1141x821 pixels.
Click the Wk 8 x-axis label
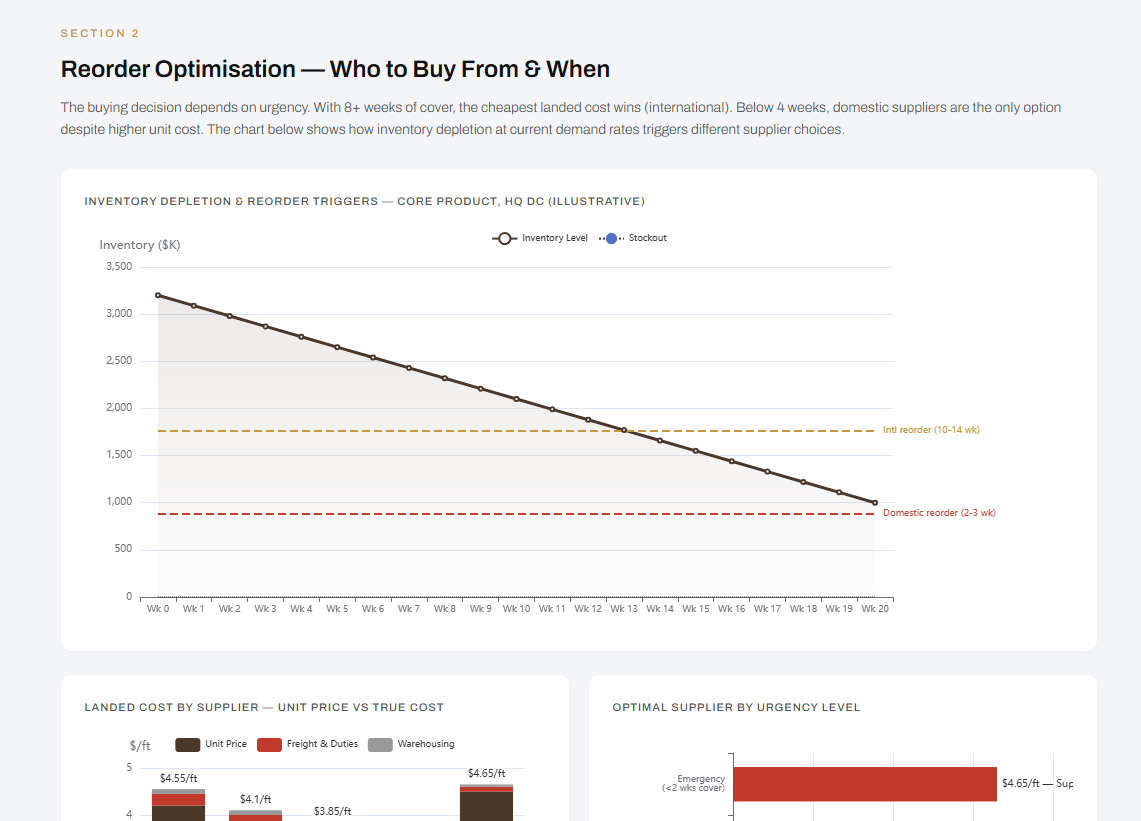[x=445, y=608]
